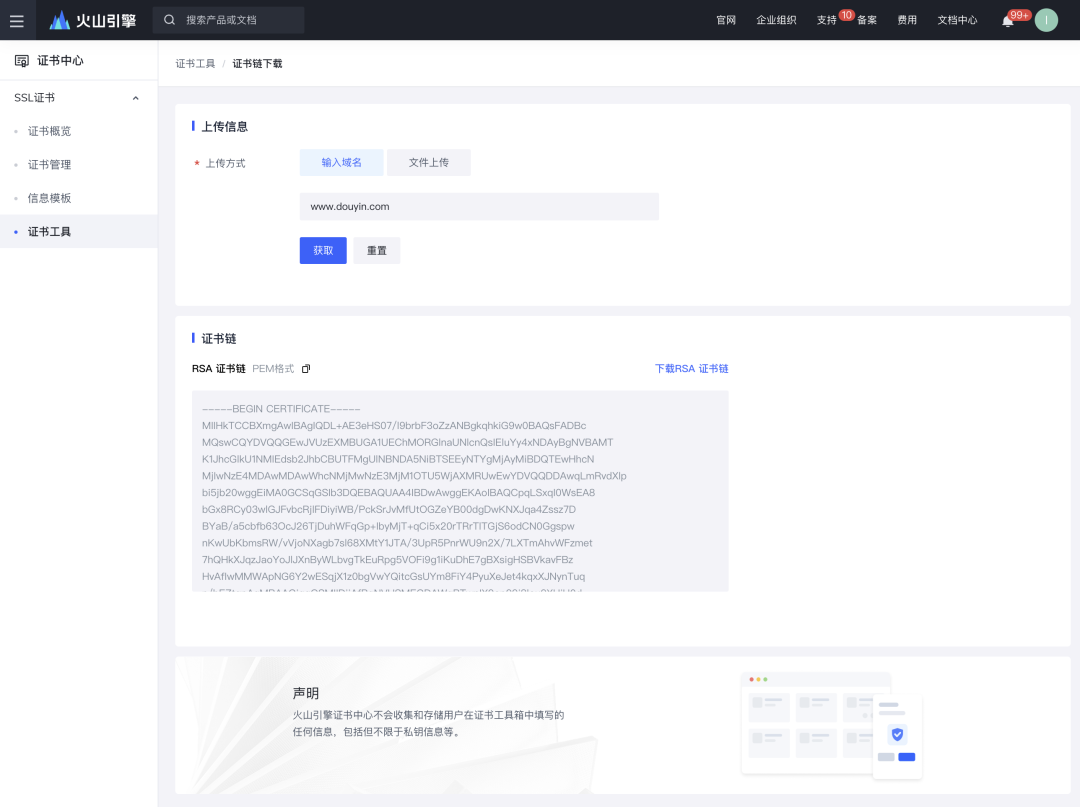Click the domain input showing www.douyin.com

point(478,206)
